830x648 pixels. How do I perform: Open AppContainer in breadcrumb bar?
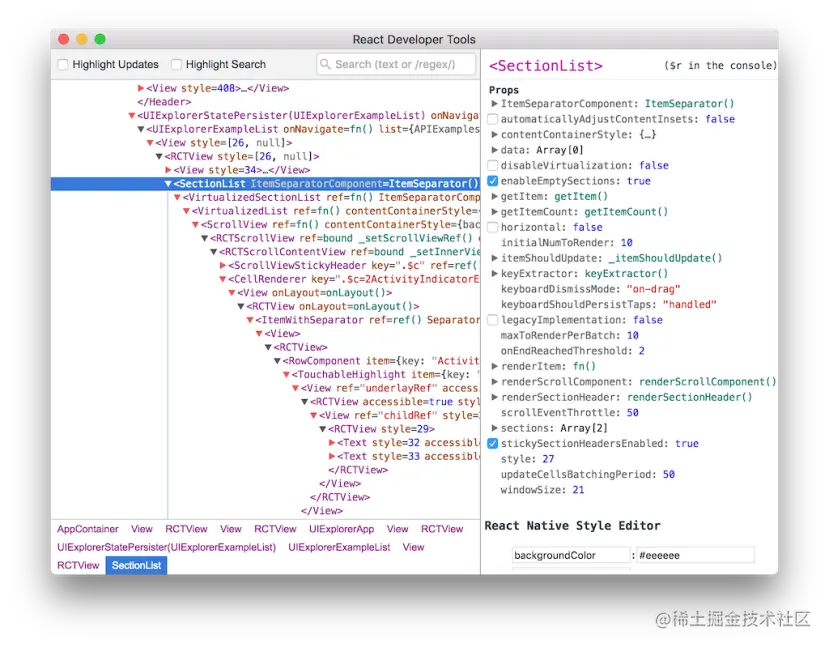click(88, 529)
